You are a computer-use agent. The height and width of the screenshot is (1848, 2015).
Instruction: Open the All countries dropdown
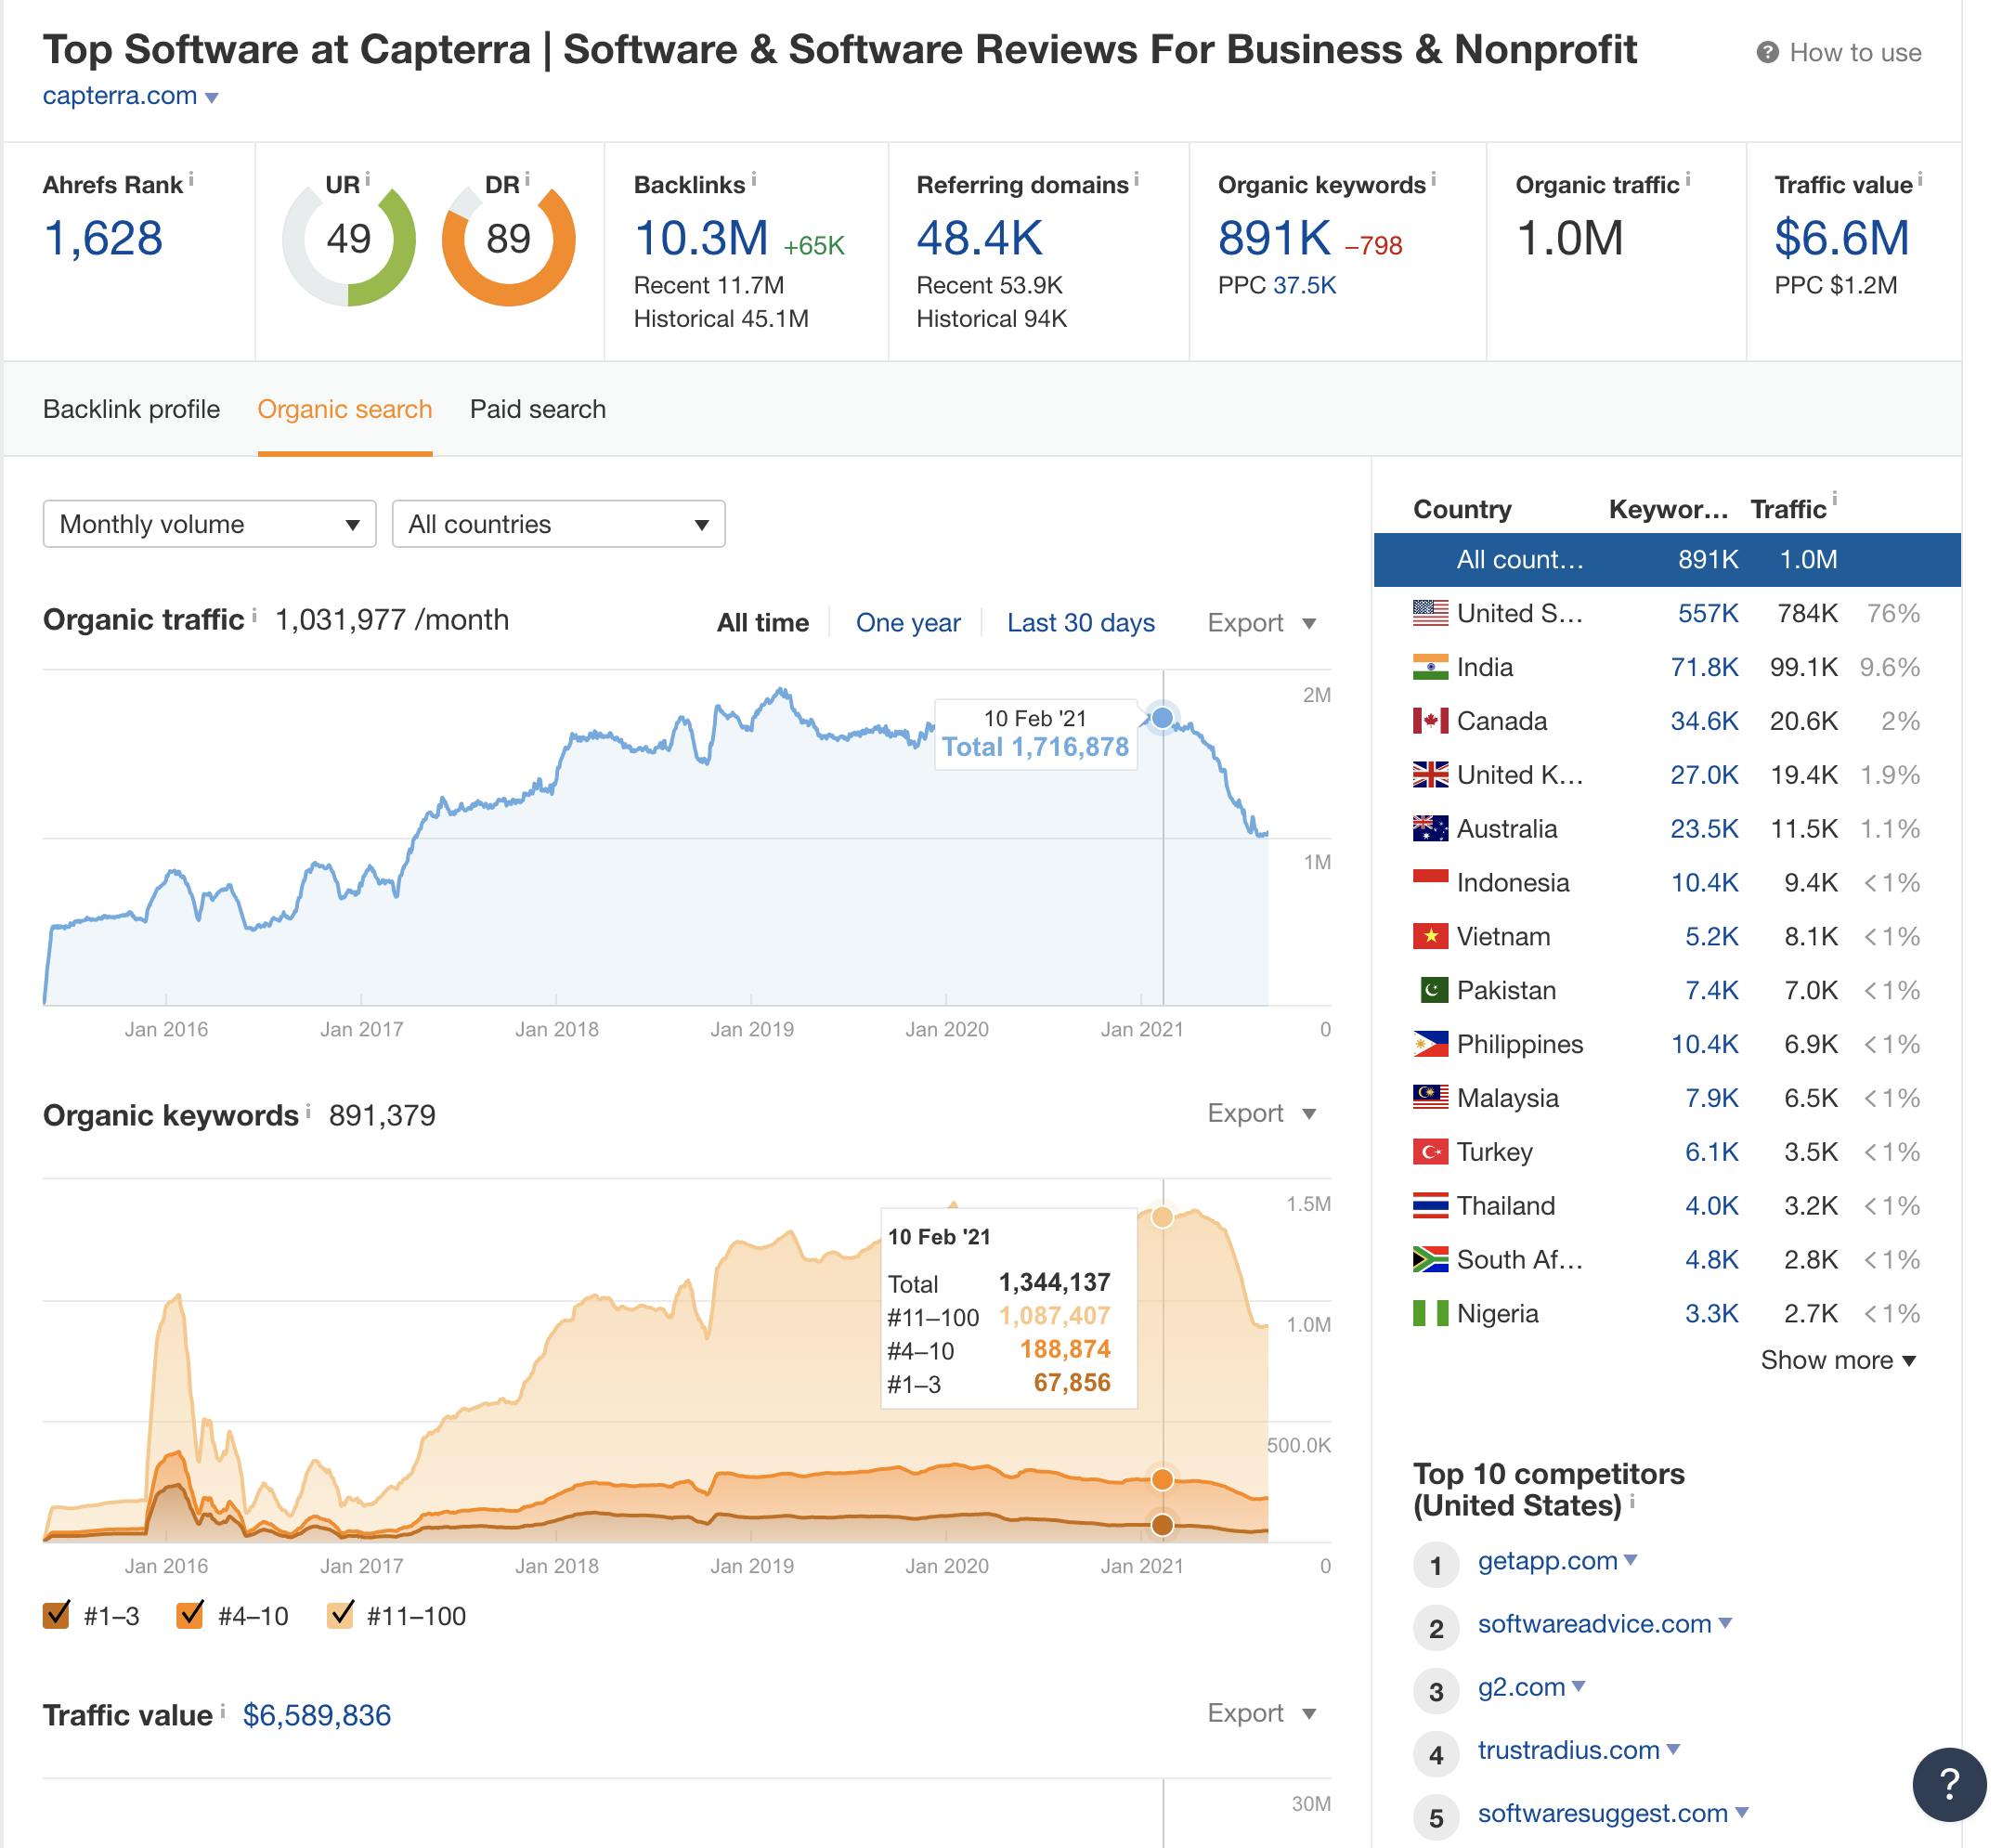(x=558, y=524)
